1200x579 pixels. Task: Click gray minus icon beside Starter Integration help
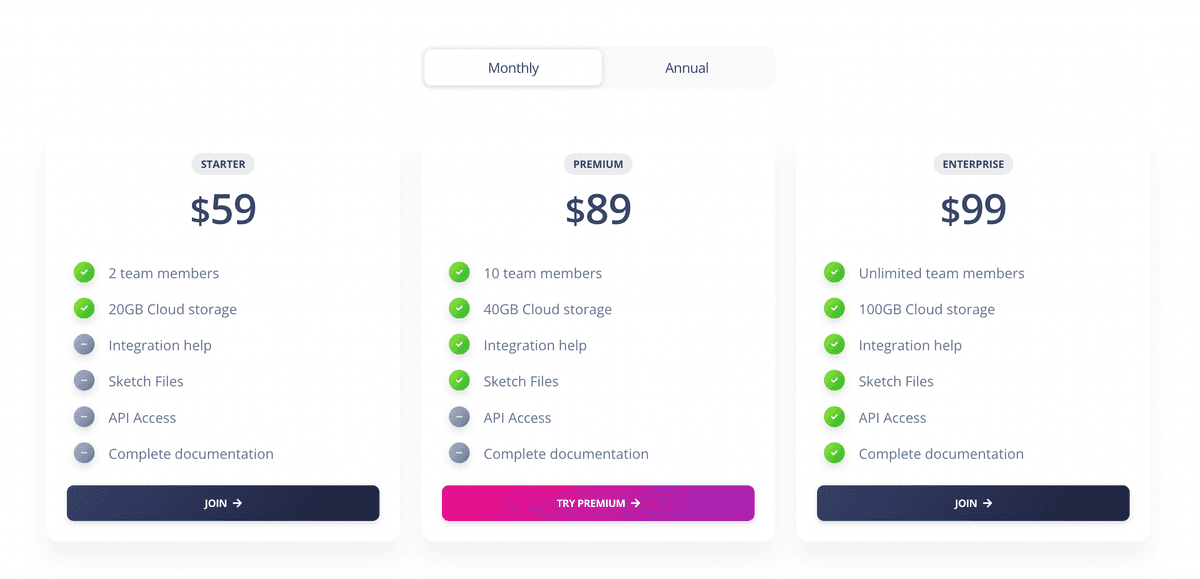[x=84, y=345]
